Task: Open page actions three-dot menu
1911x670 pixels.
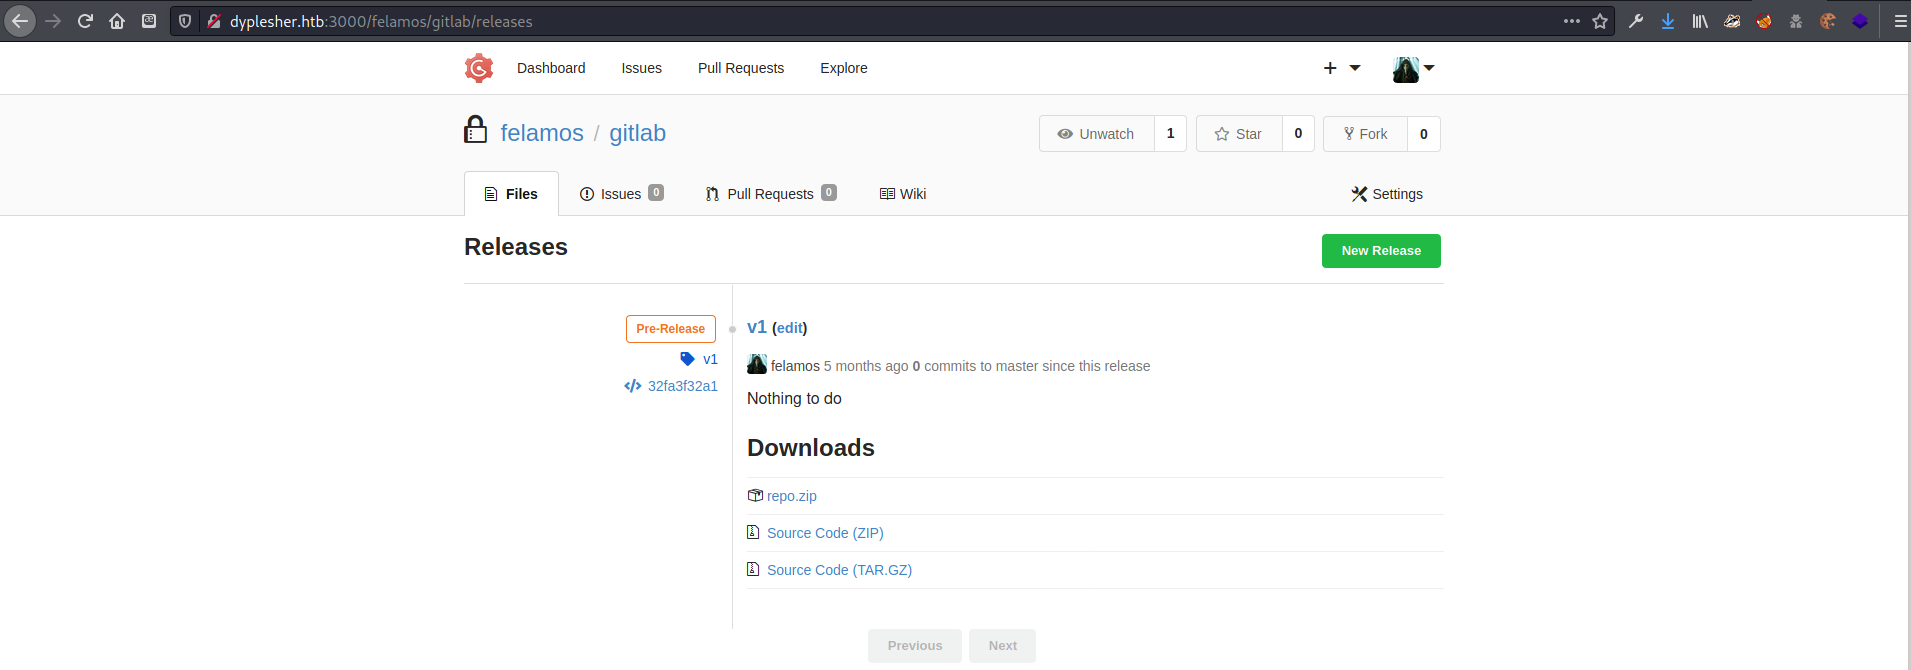Action: (1572, 21)
